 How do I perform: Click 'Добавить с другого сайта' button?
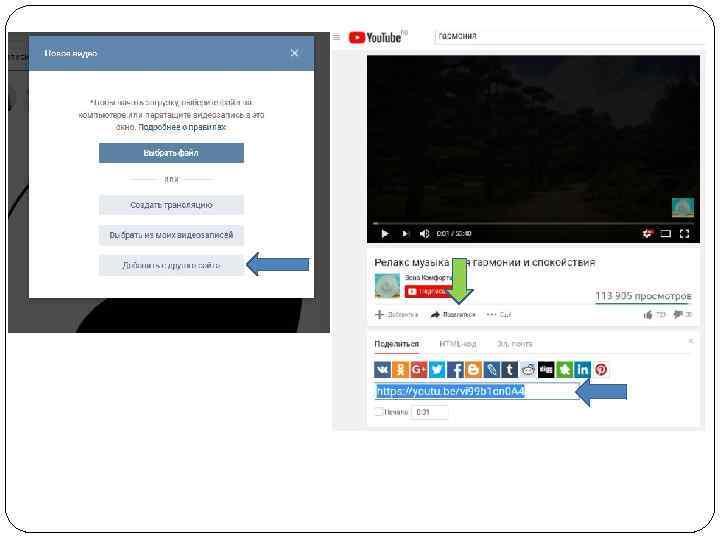pos(171,265)
